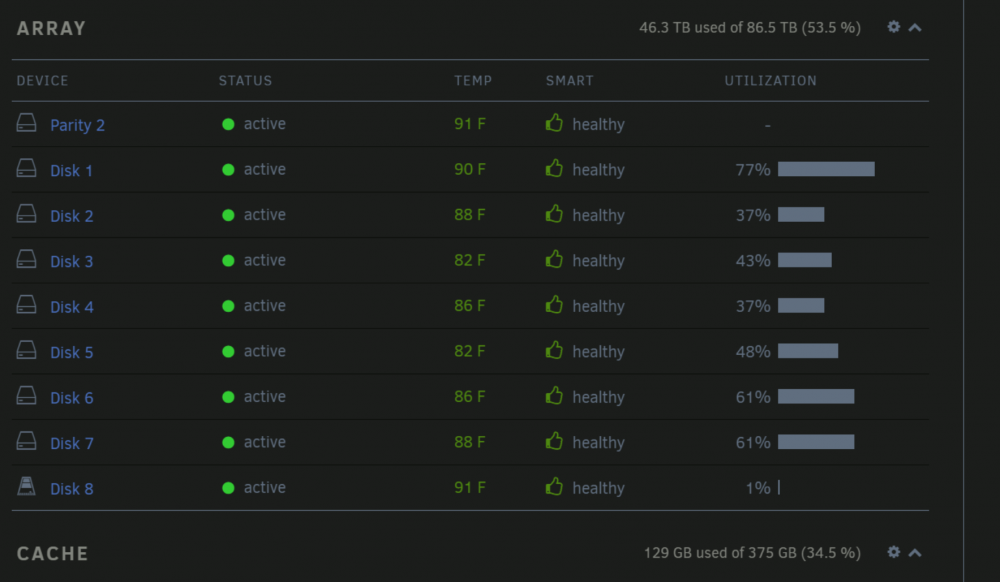Viewport: 1000px width, 582px height.
Task: Click Disk 6 SMART thumbs-up icon
Action: pyautogui.click(x=554, y=396)
